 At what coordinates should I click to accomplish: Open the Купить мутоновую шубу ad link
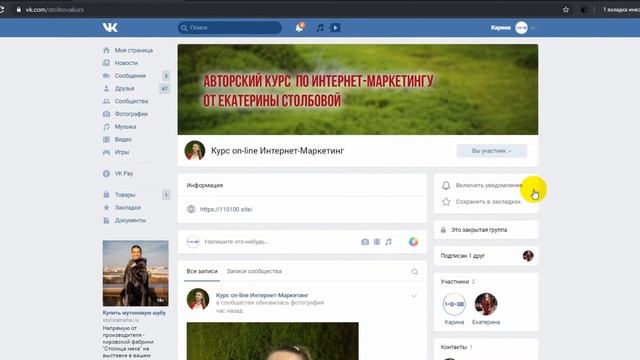[x=134, y=313]
